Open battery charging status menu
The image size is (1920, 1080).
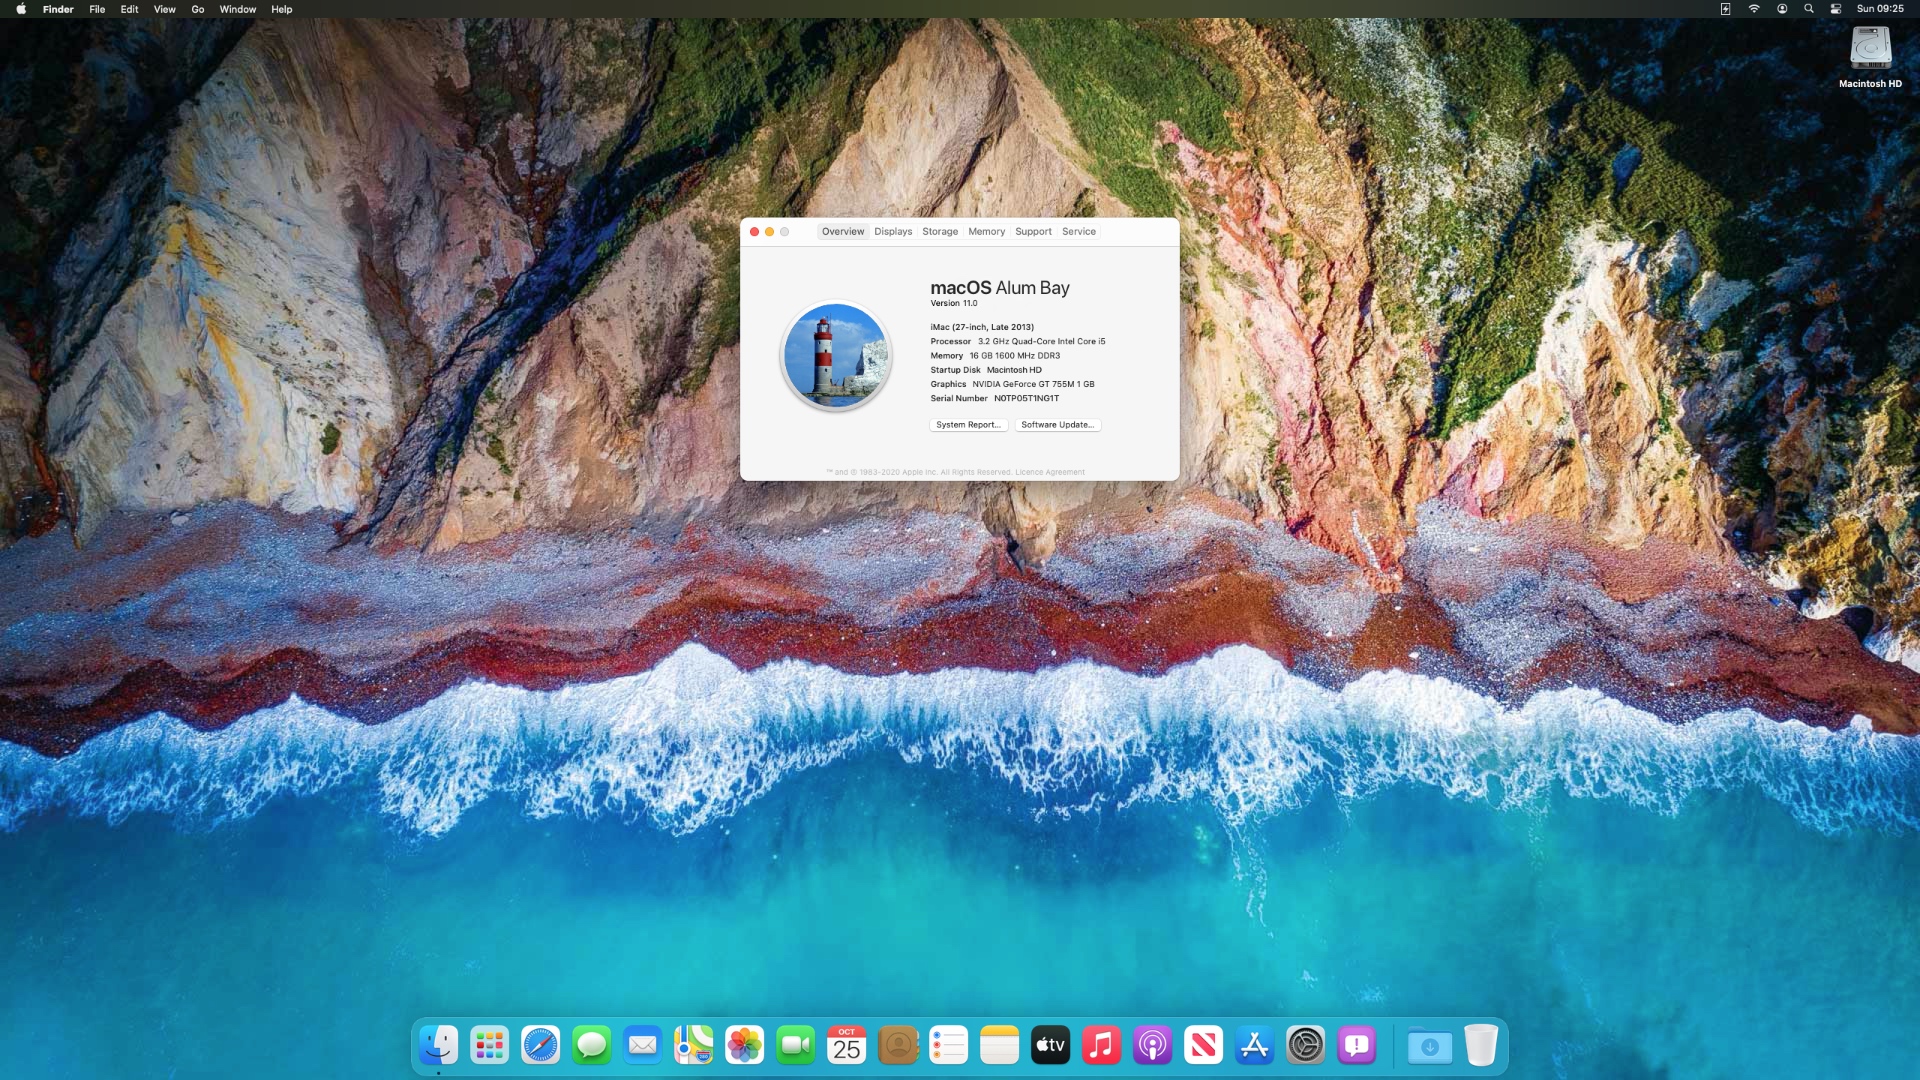click(x=1725, y=9)
